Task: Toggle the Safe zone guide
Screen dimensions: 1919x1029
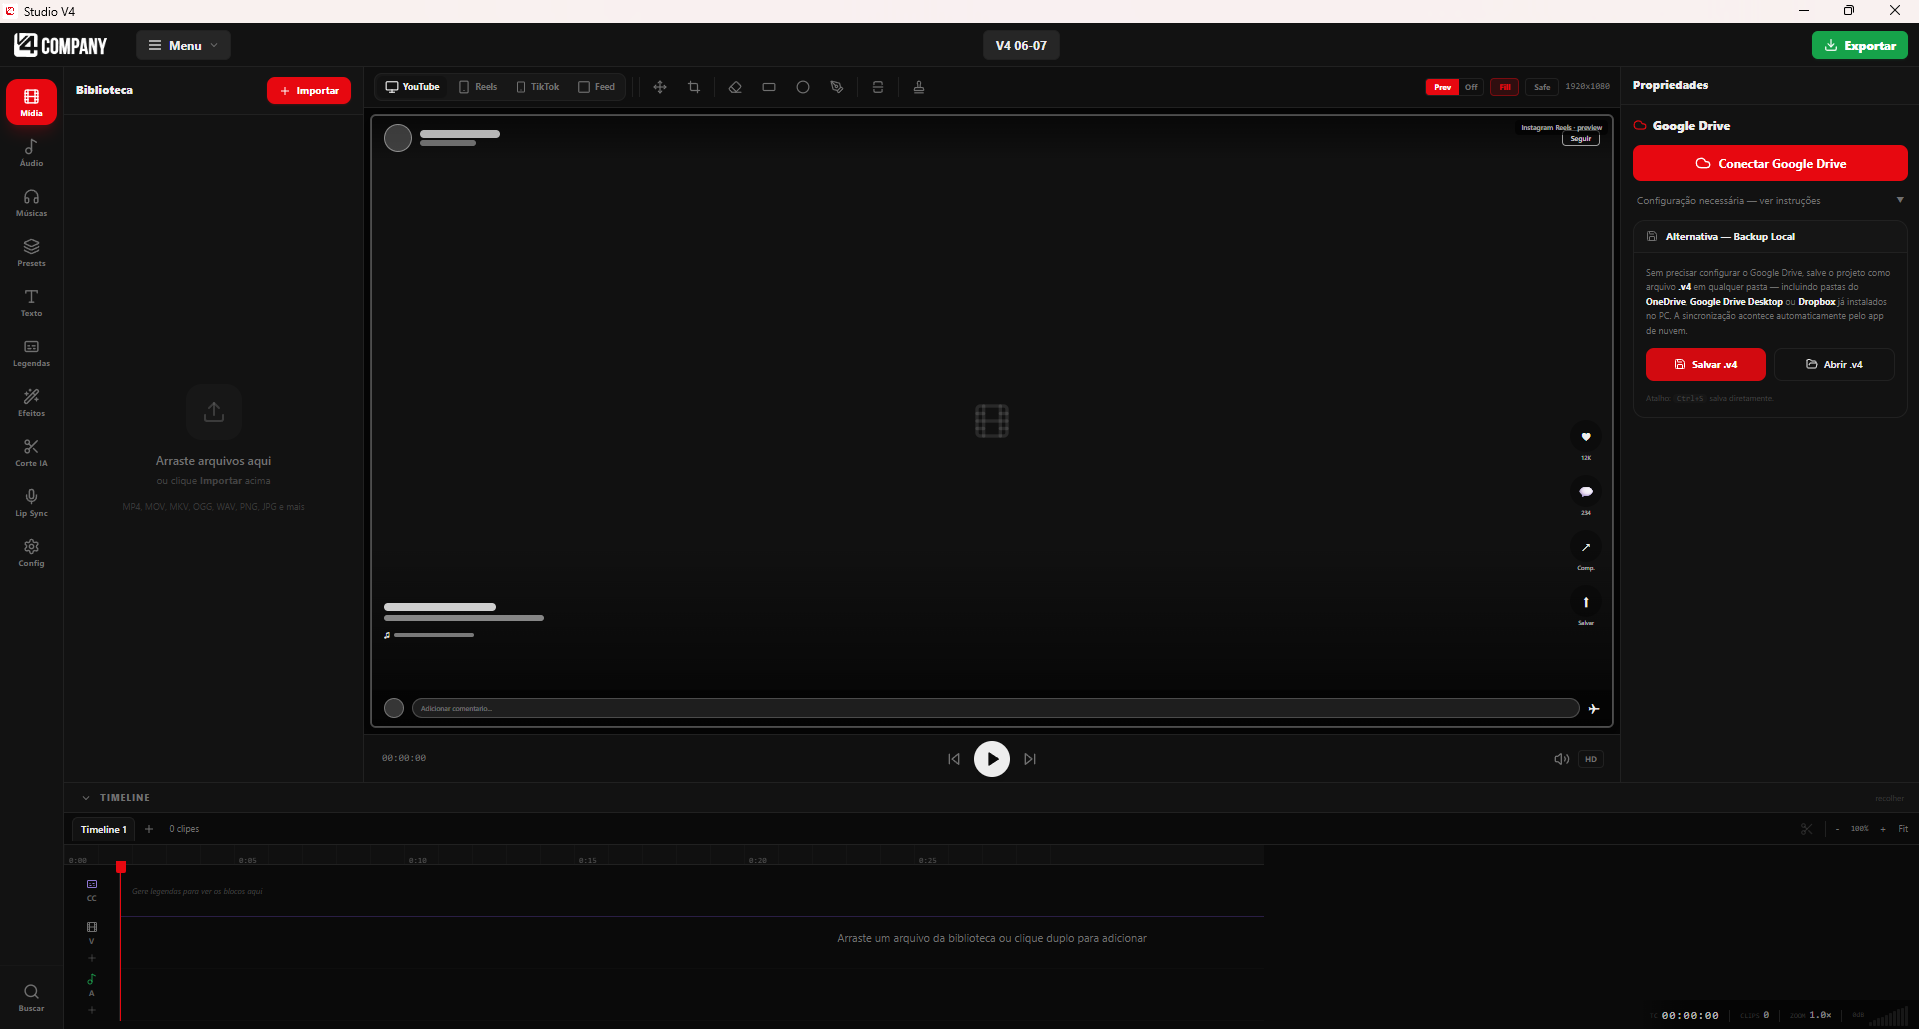Action: click(x=1542, y=87)
